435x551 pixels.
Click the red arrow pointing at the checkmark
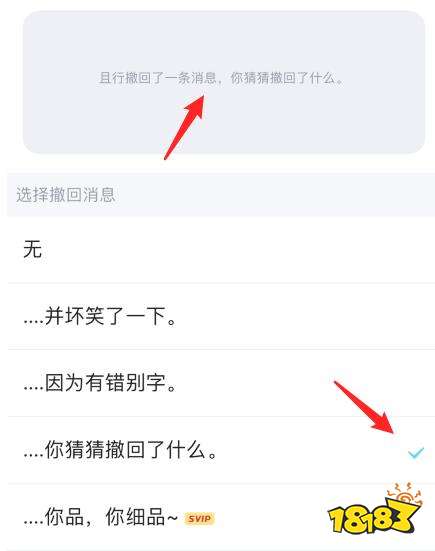click(x=365, y=408)
